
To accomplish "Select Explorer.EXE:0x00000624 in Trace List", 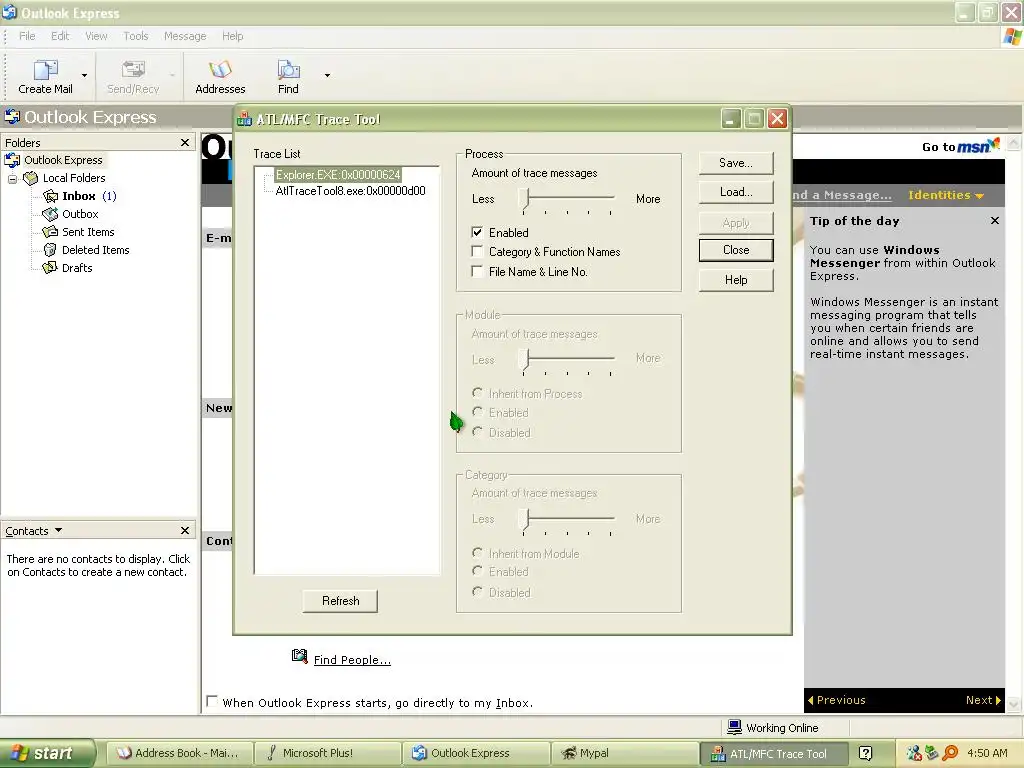I will [x=338, y=175].
